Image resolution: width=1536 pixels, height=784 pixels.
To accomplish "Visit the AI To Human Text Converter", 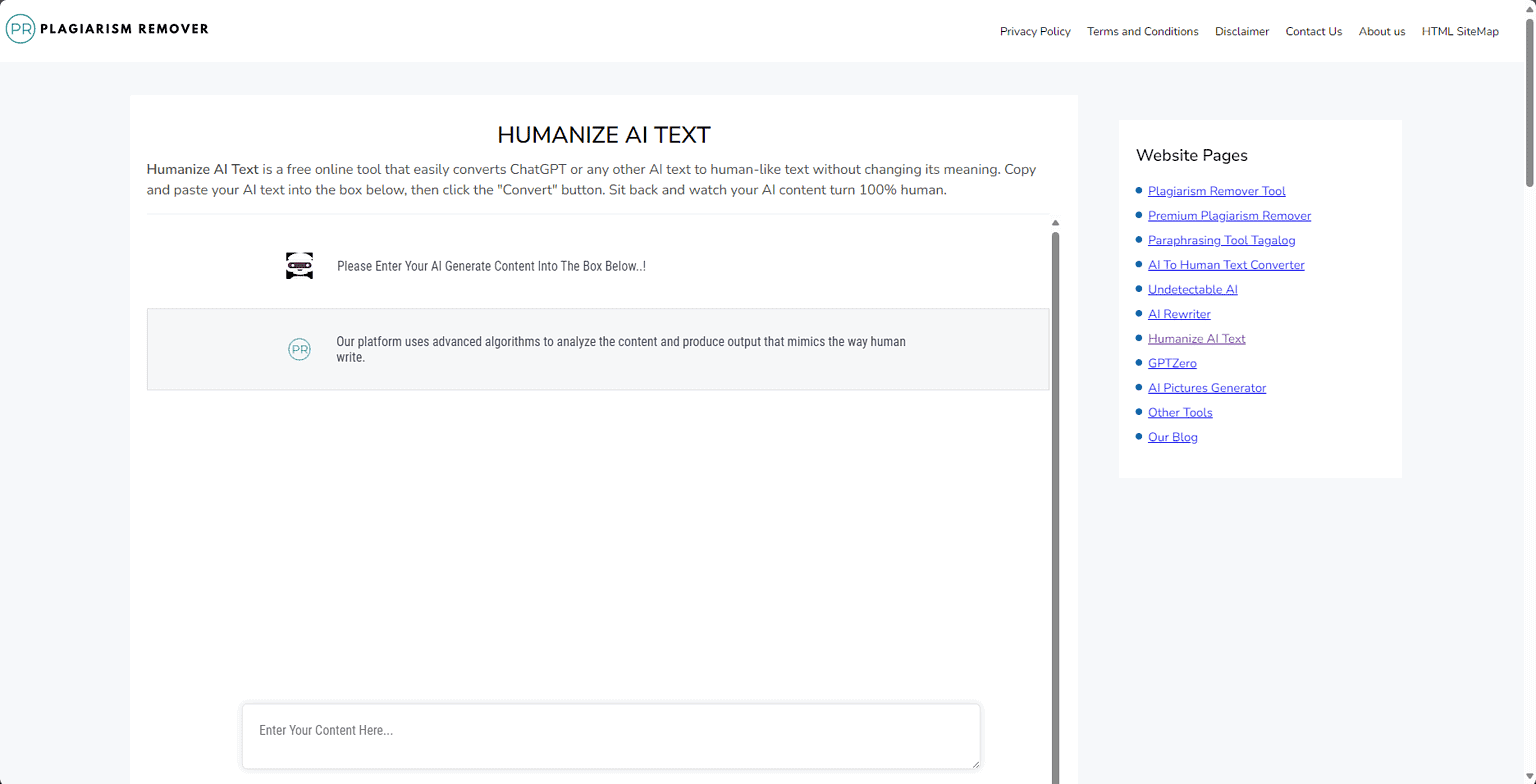I will [1226, 264].
